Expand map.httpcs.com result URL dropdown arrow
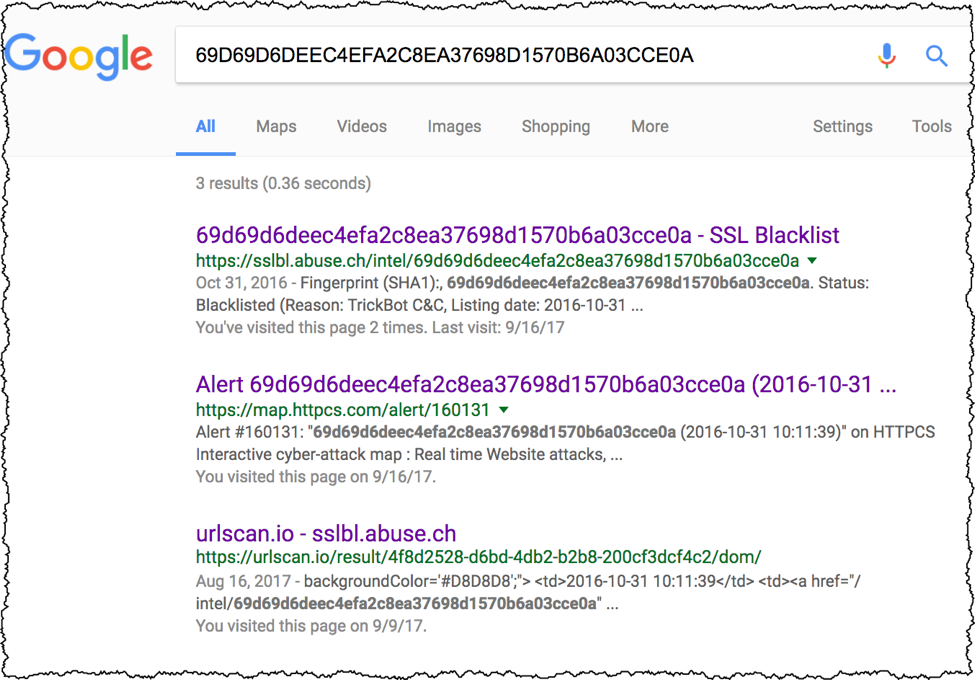Image resolution: width=975 pixels, height=680 pixels. (x=504, y=410)
